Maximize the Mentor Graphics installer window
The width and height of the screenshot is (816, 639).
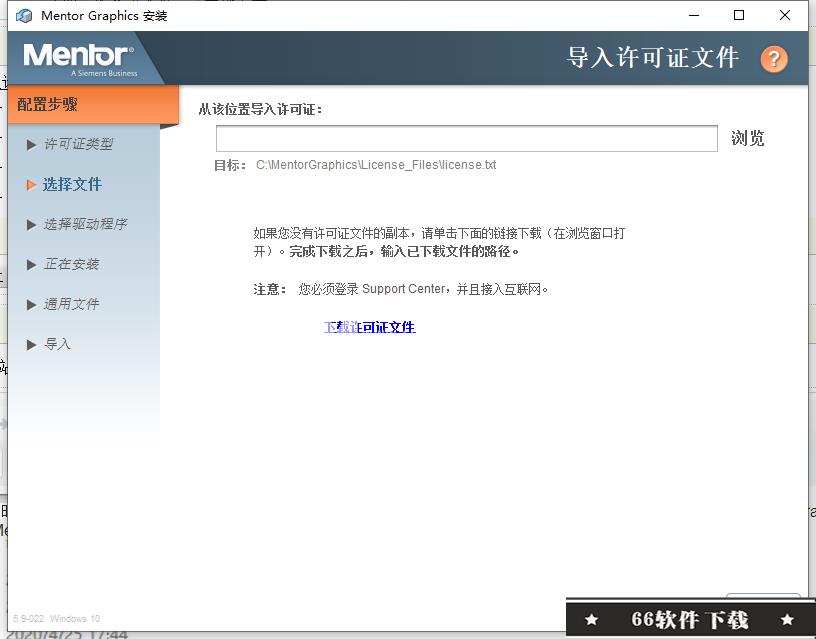[739, 16]
